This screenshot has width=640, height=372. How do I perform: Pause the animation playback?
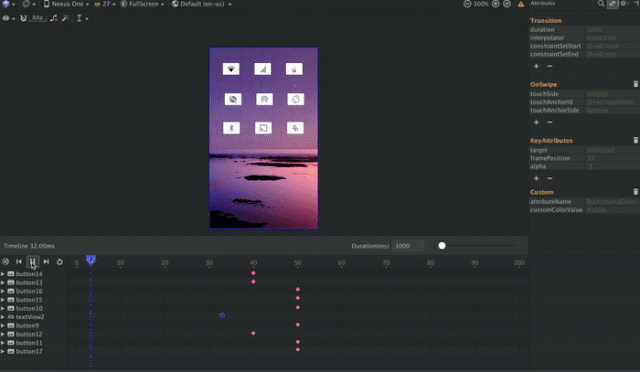pos(33,262)
